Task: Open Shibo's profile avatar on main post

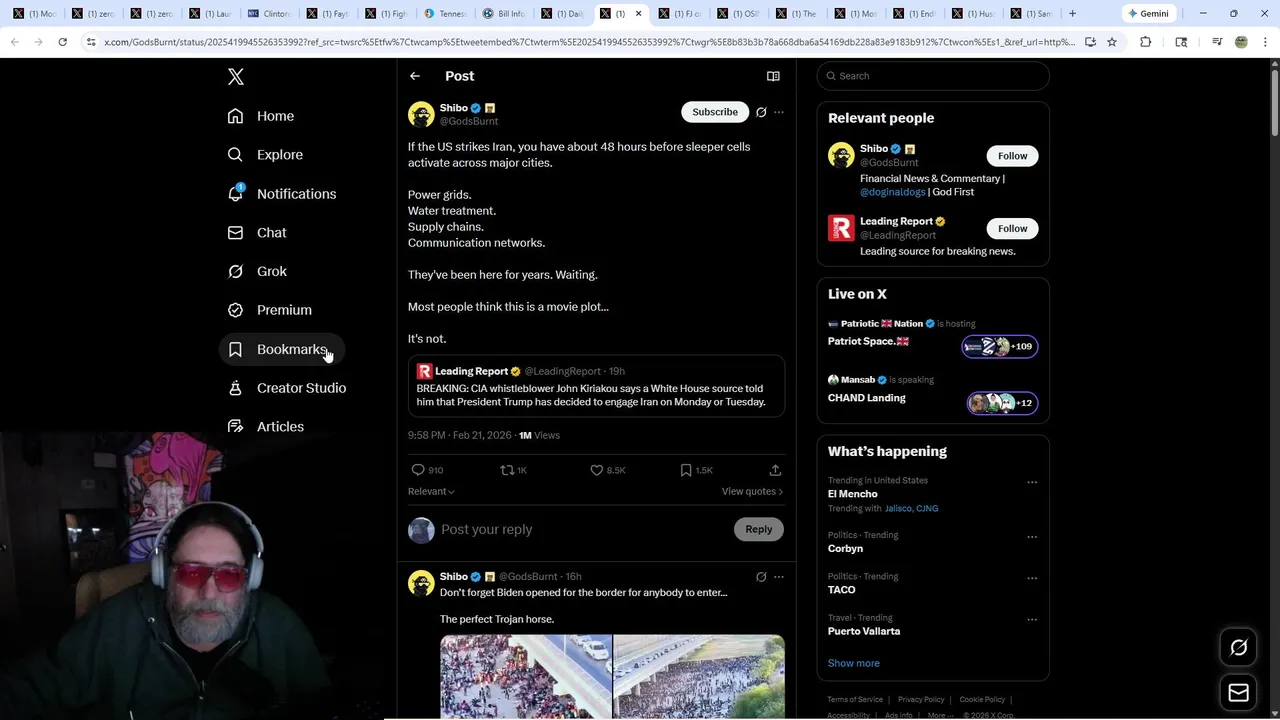Action: pos(421,114)
